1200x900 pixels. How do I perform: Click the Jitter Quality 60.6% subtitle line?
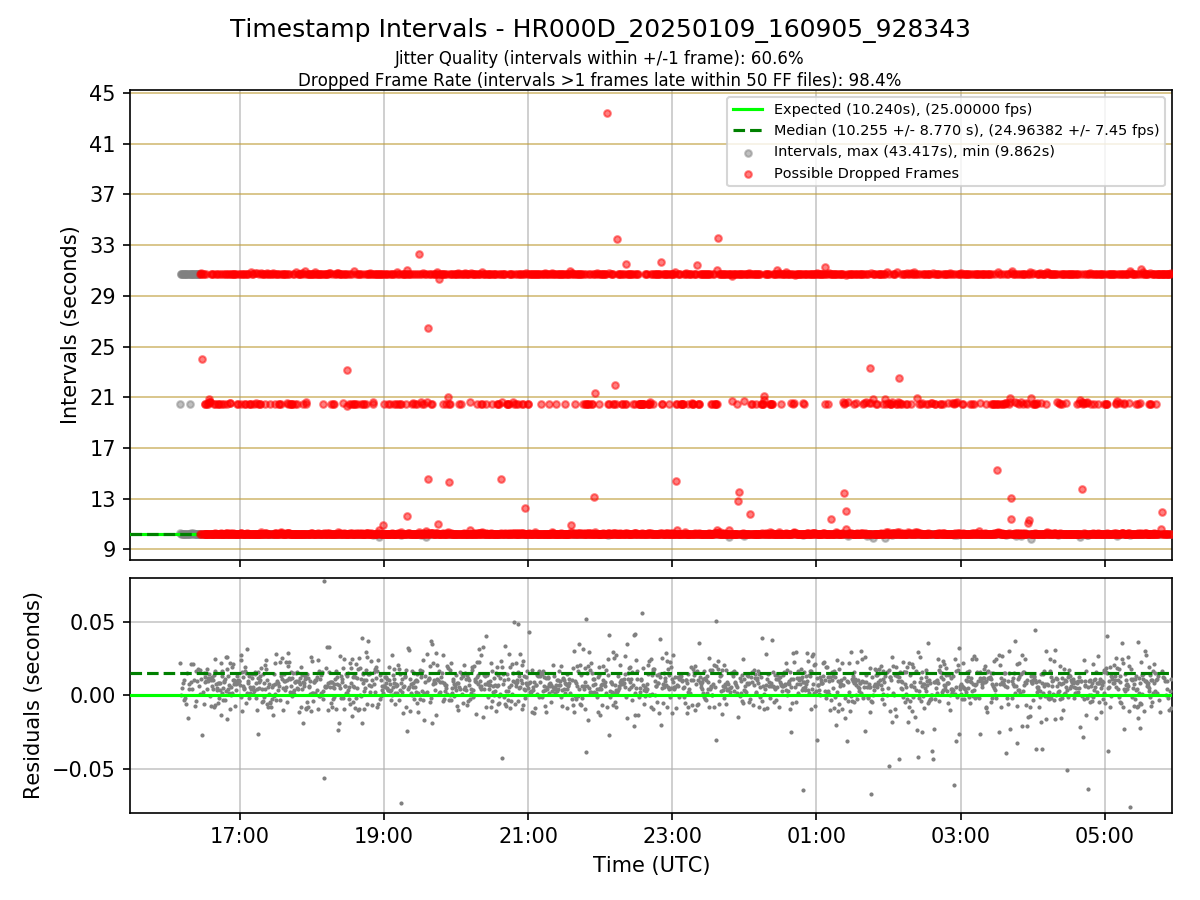[600, 58]
